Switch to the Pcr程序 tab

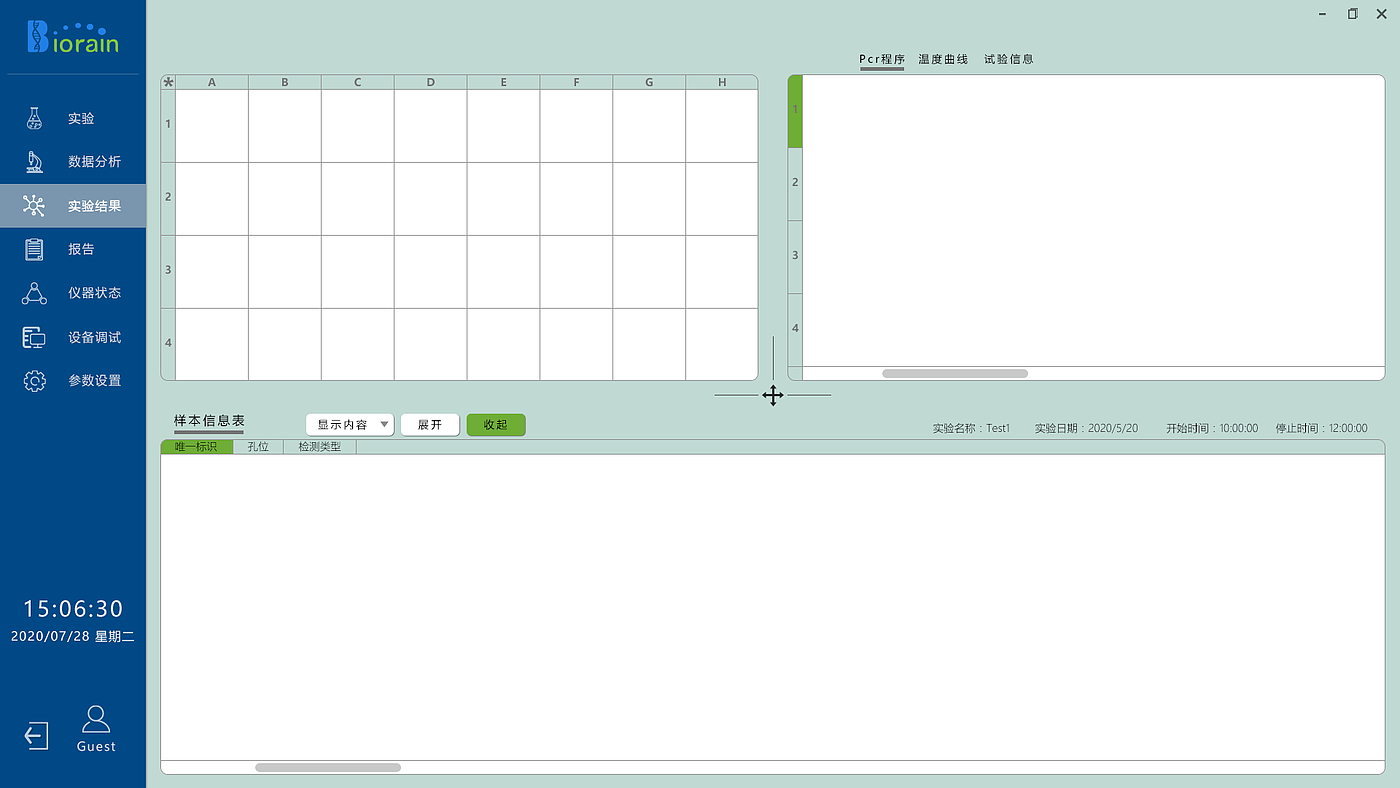tap(882, 59)
